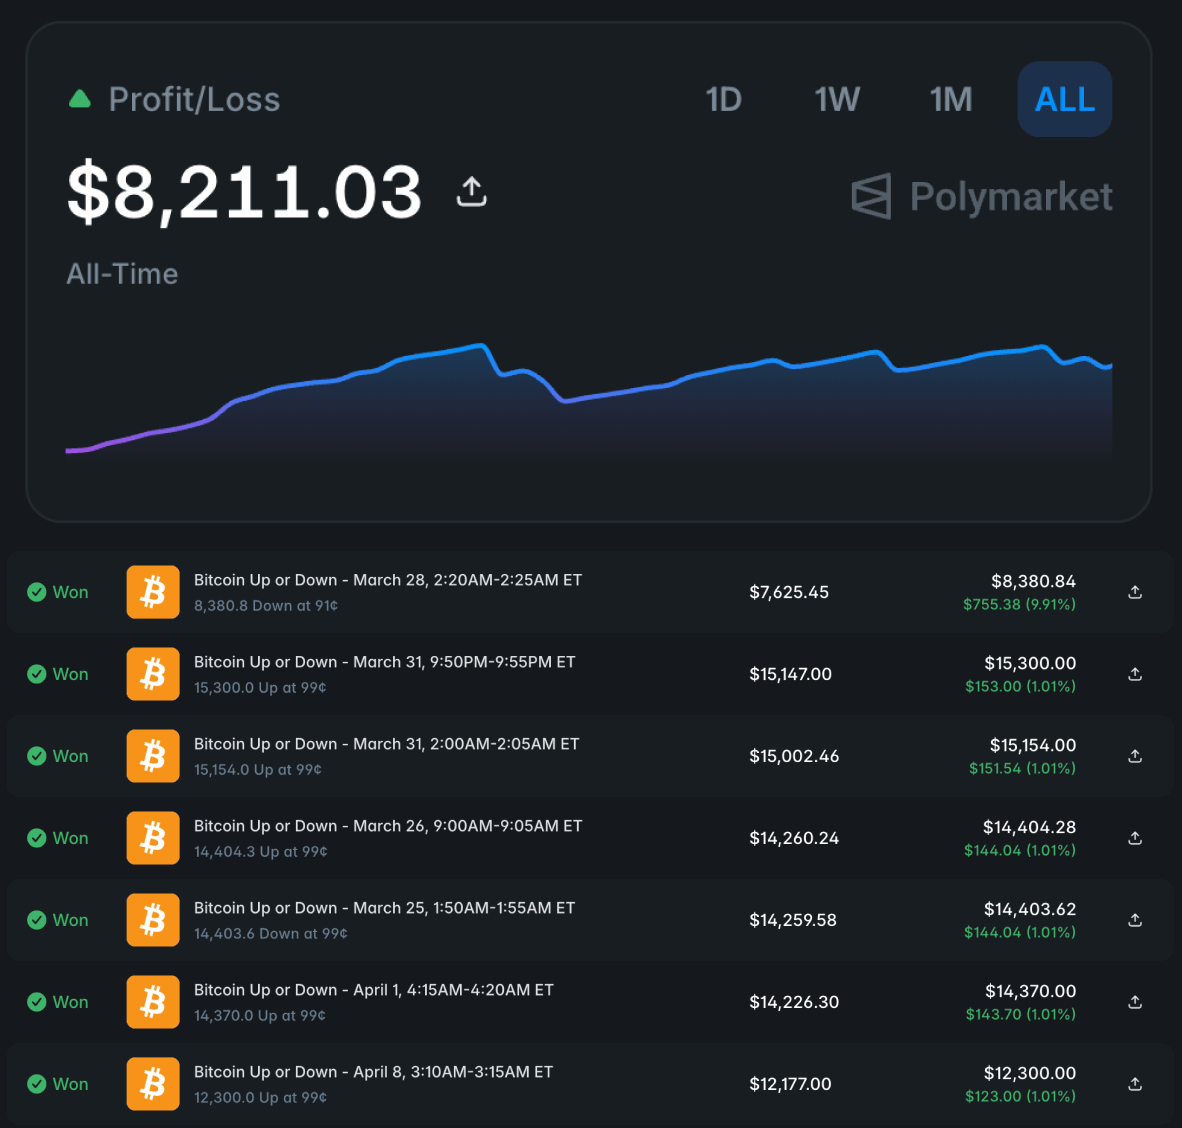Click the Profit/Loss heading
The height and width of the screenshot is (1128, 1182).
[195, 99]
